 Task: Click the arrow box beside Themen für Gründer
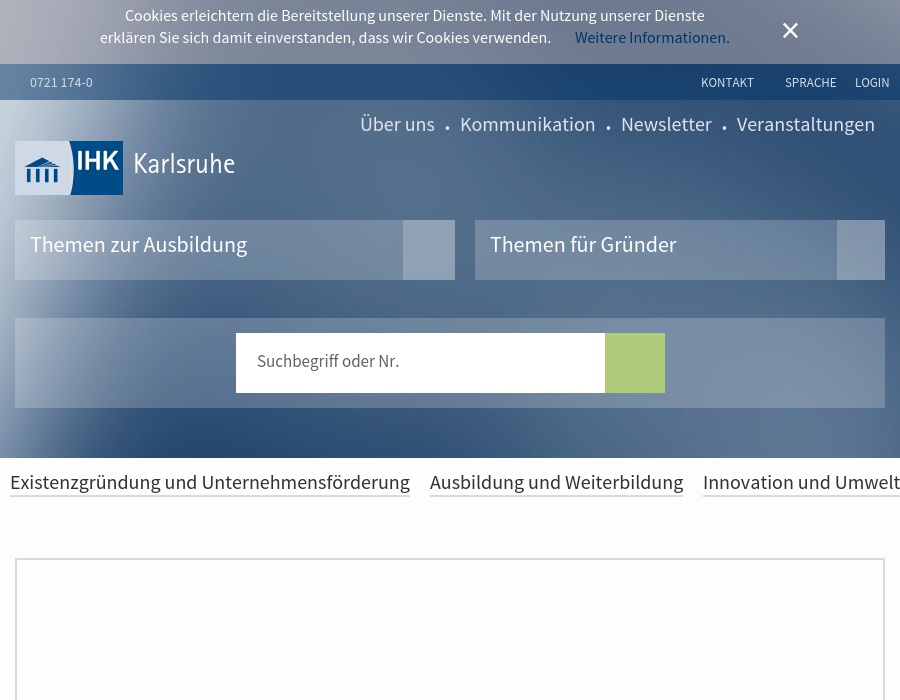coord(861,250)
